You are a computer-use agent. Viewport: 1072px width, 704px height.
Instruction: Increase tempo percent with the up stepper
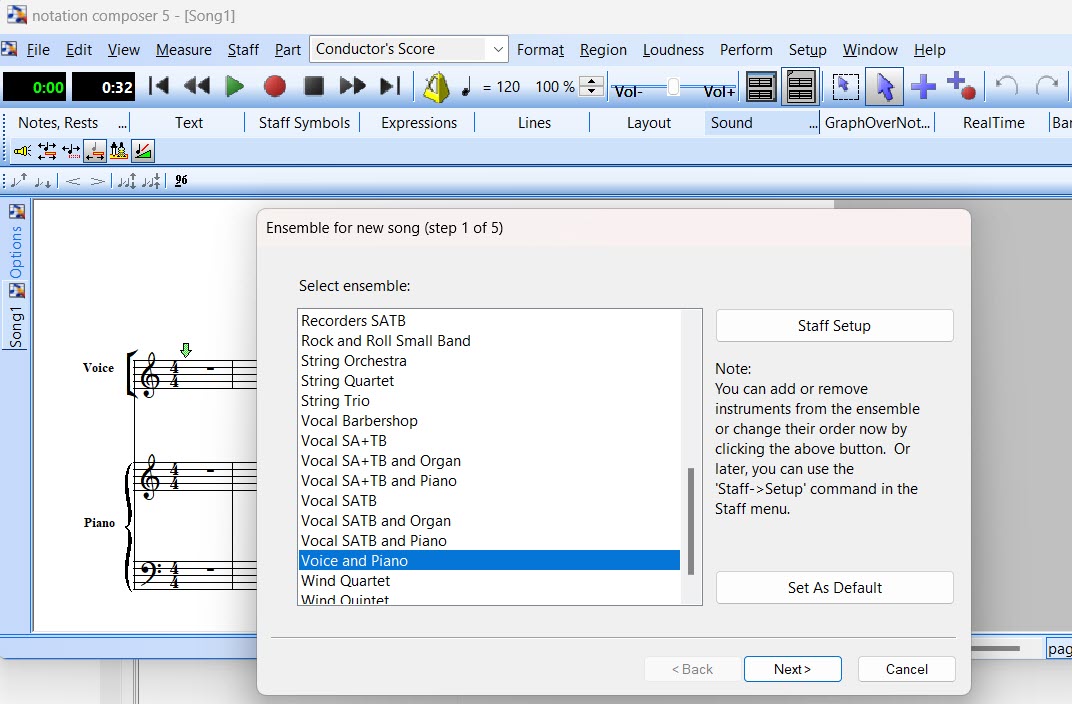pyautogui.click(x=592, y=81)
